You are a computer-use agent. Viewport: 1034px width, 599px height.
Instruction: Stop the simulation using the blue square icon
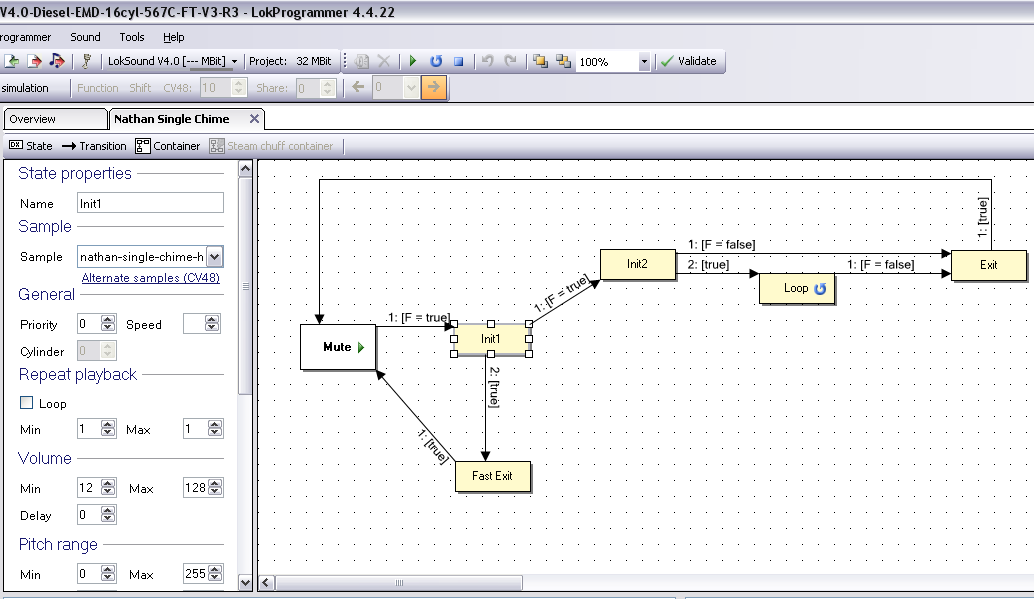tap(458, 61)
